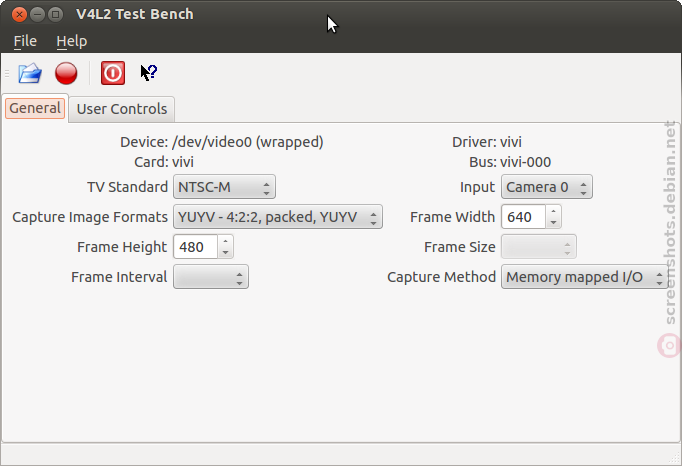Click the Driver: vivi text
Screen dimensions: 682x466
[x=487, y=142]
